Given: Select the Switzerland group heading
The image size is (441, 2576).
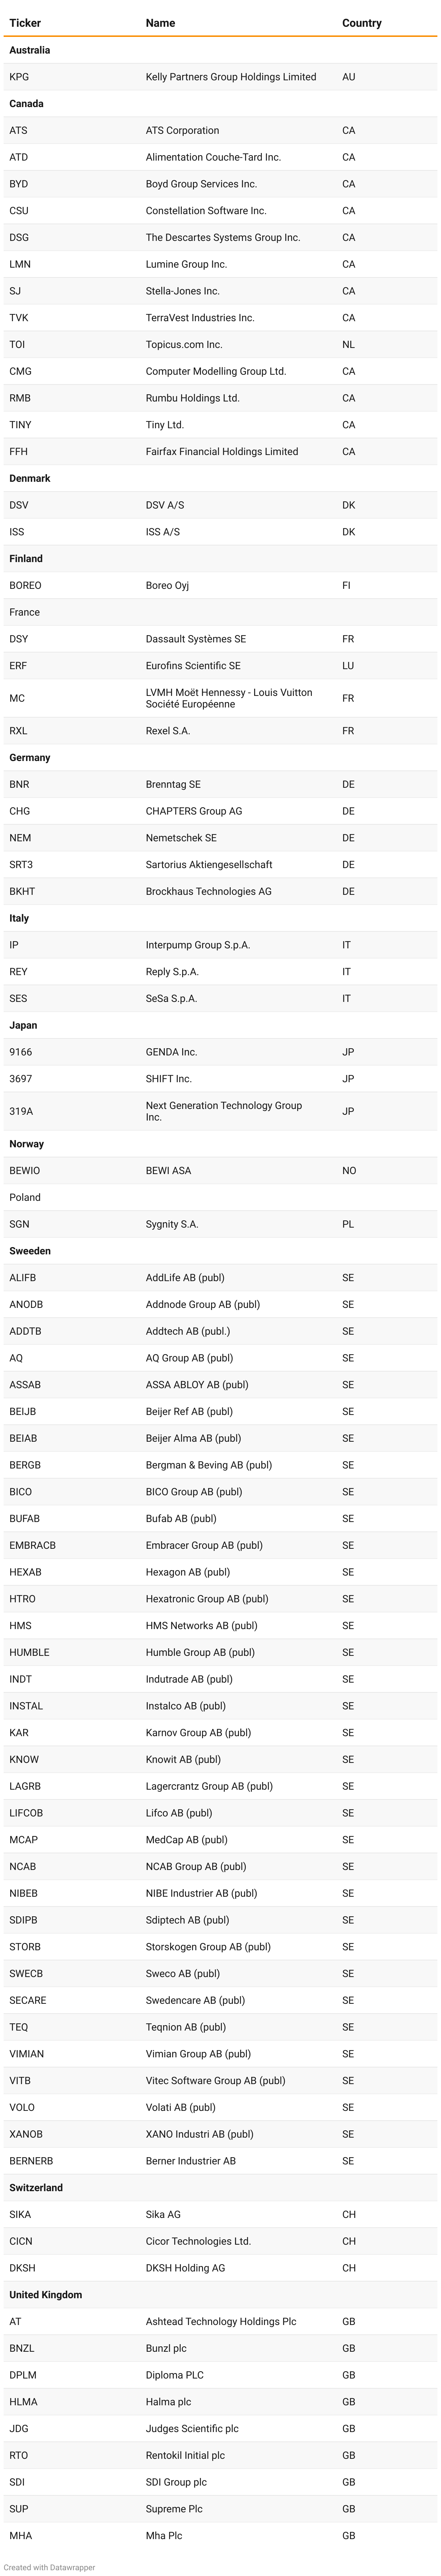Looking at the screenshot, I should 36,2188.
